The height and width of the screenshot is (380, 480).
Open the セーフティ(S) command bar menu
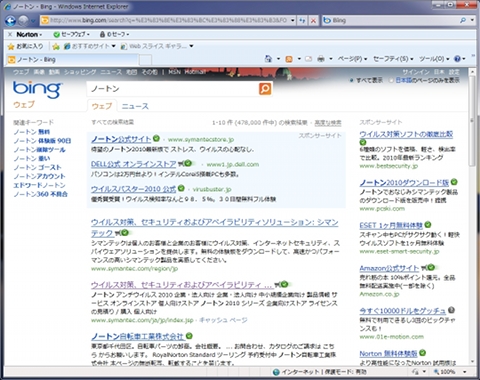[393, 59]
